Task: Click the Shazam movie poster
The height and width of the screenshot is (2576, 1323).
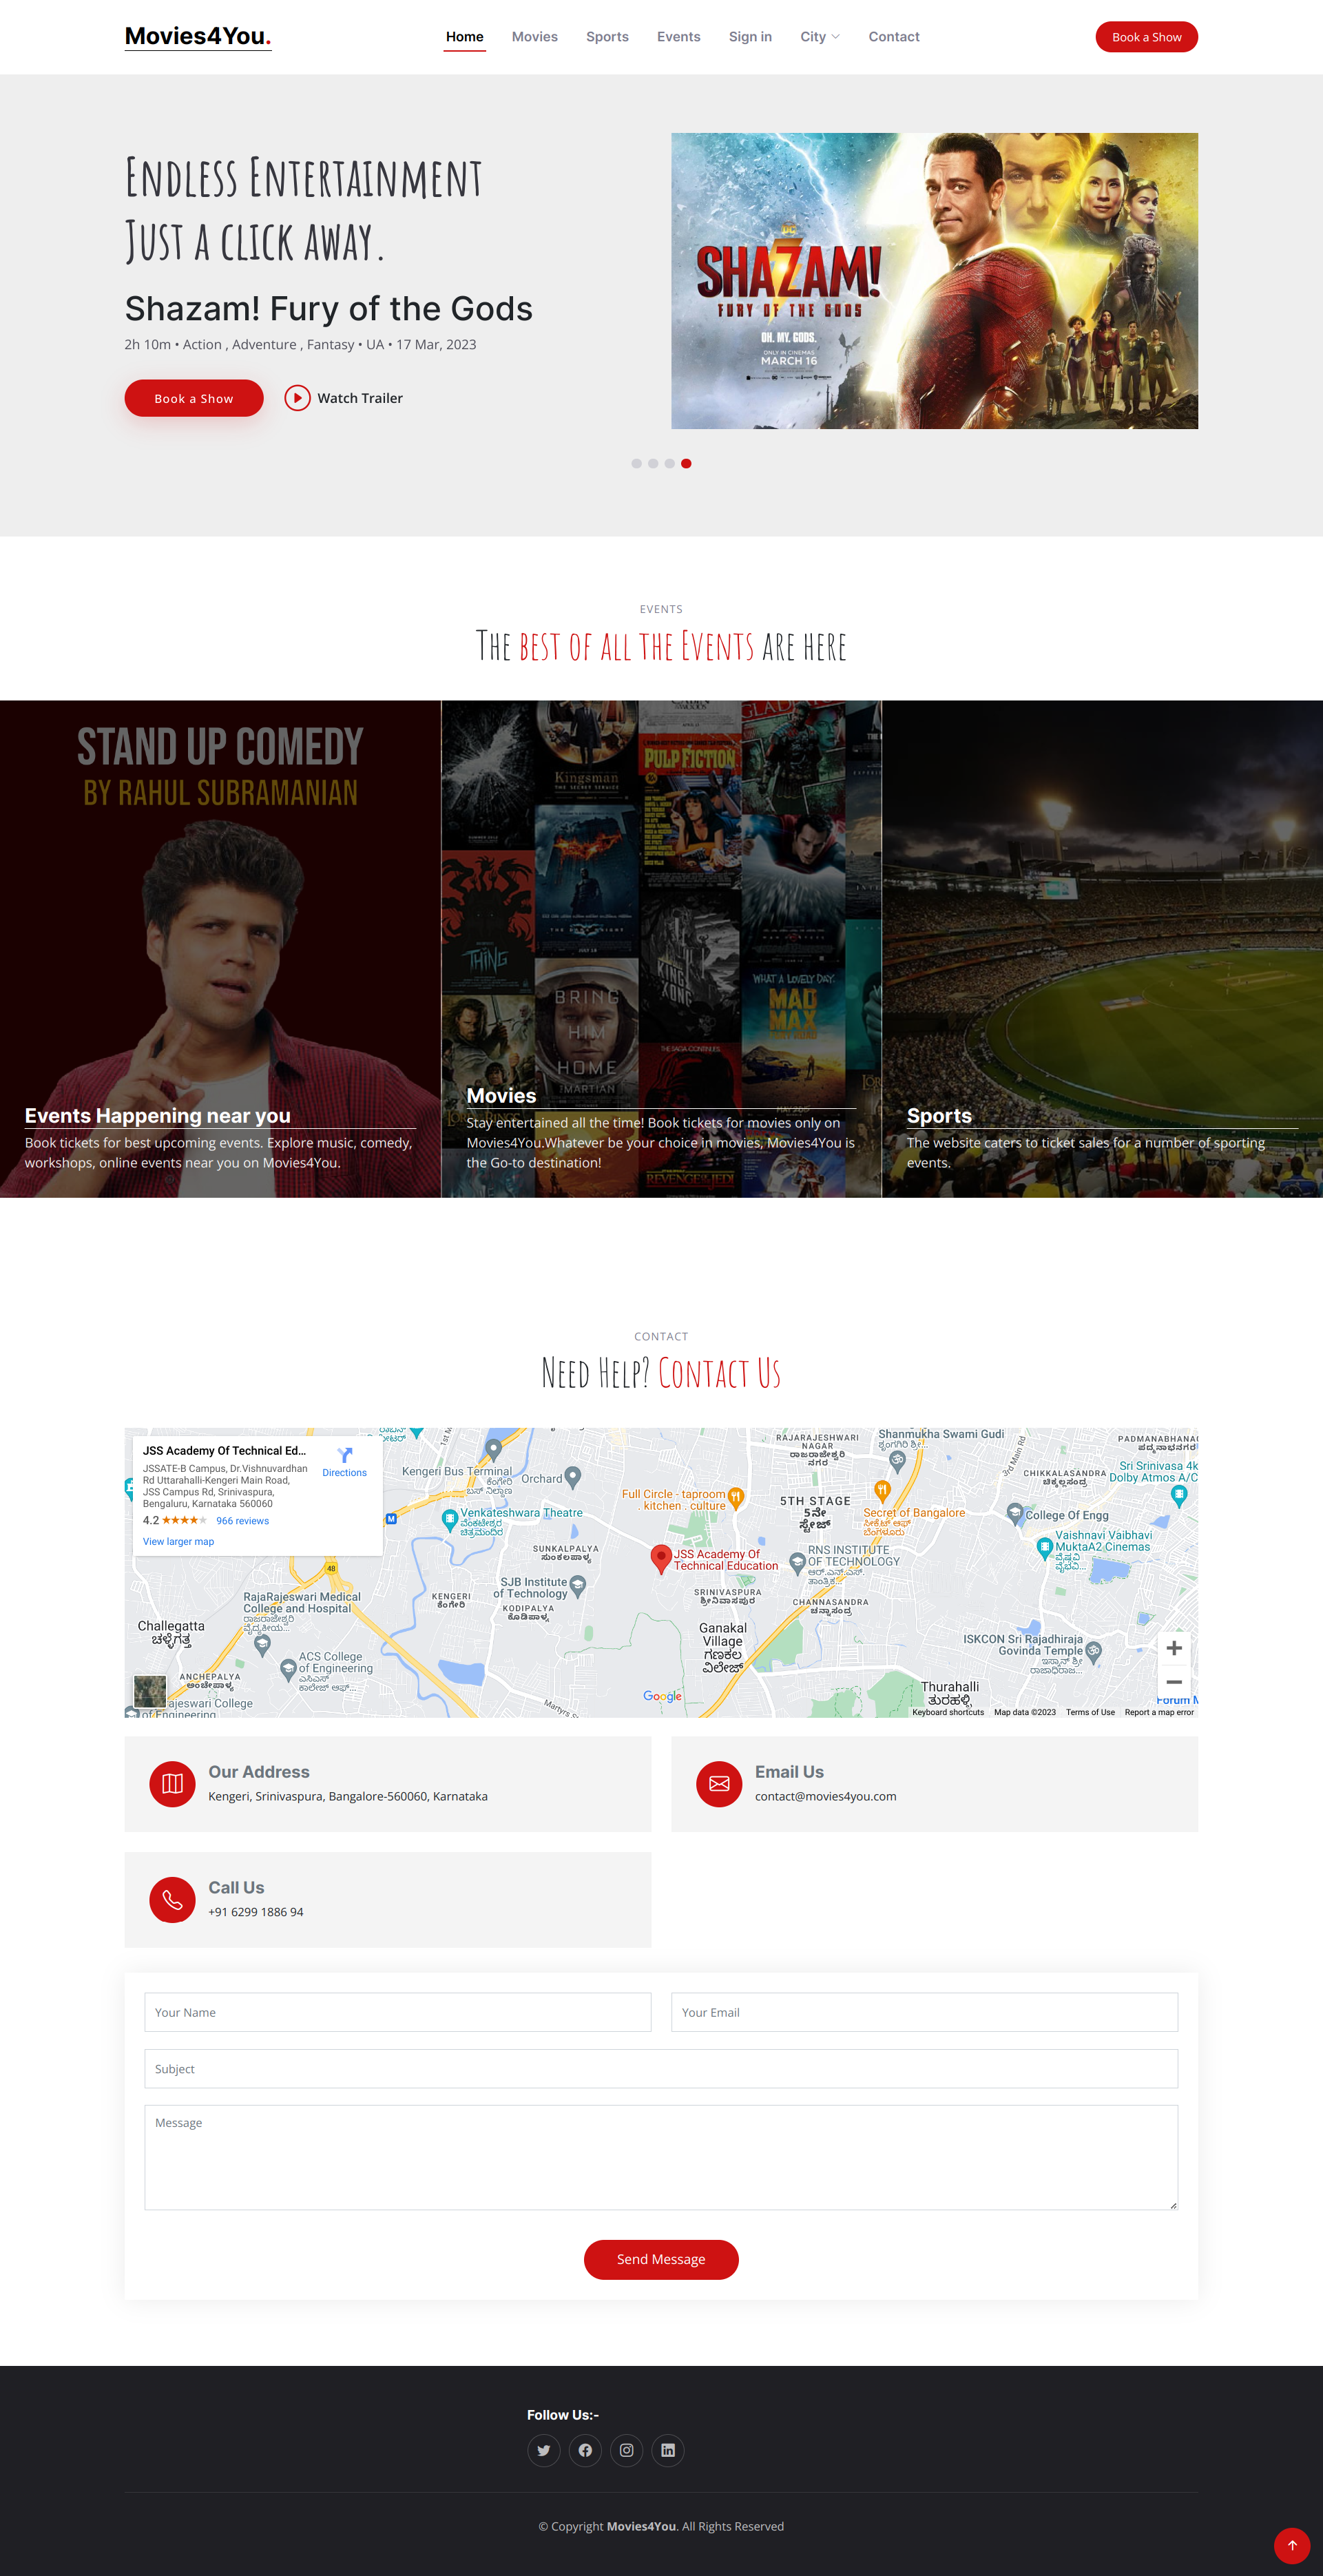Action: 934,281
